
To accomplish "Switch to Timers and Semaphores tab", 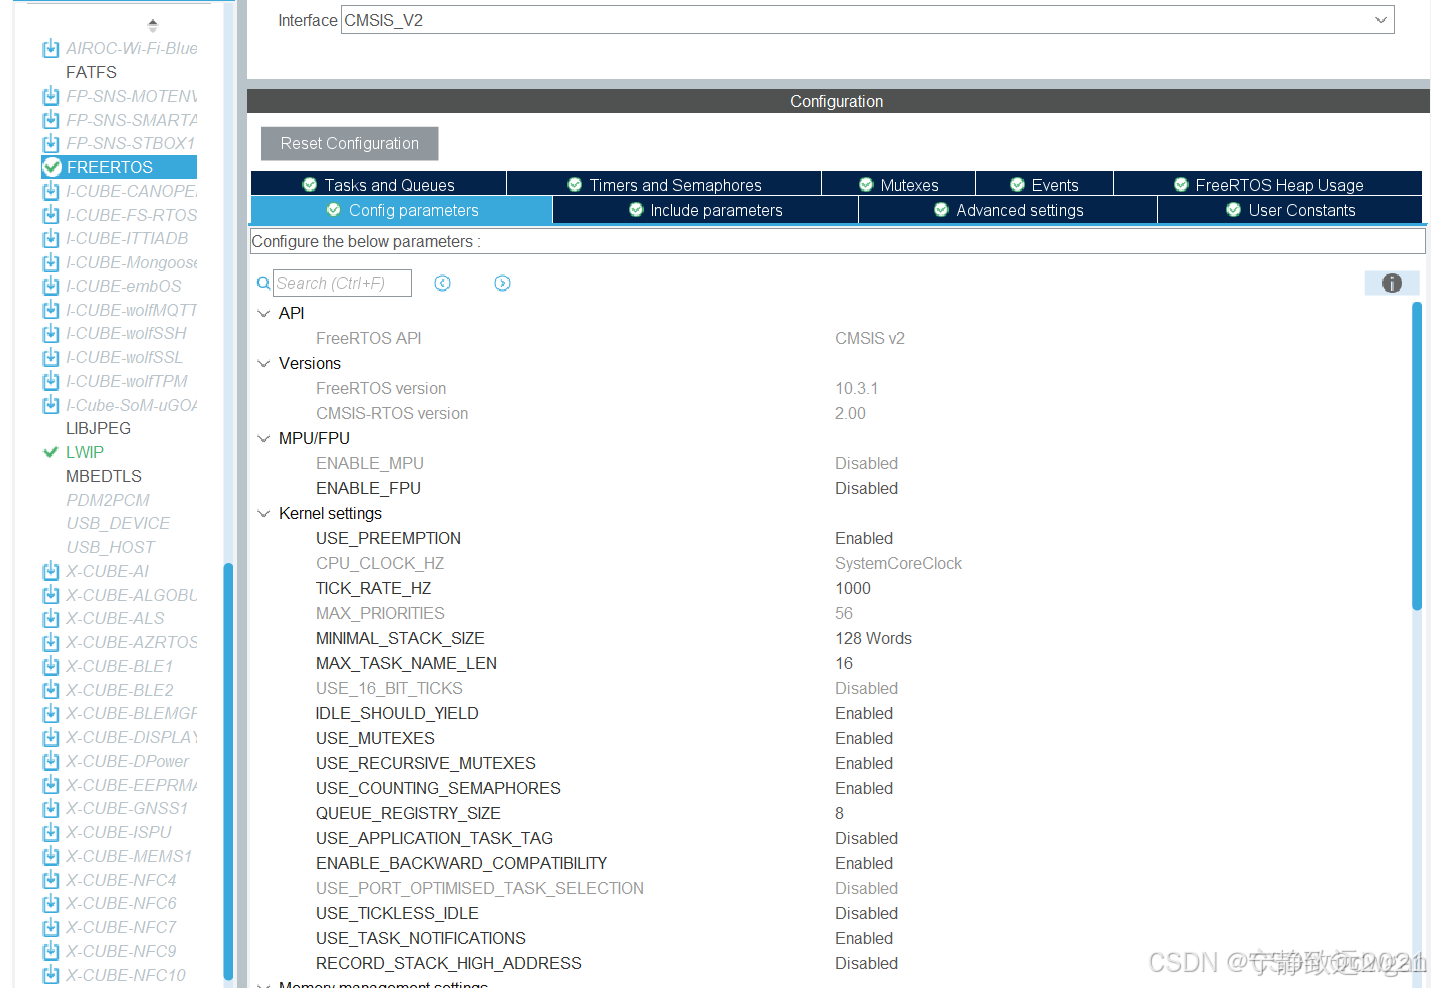I will click(x=664, y=184).
